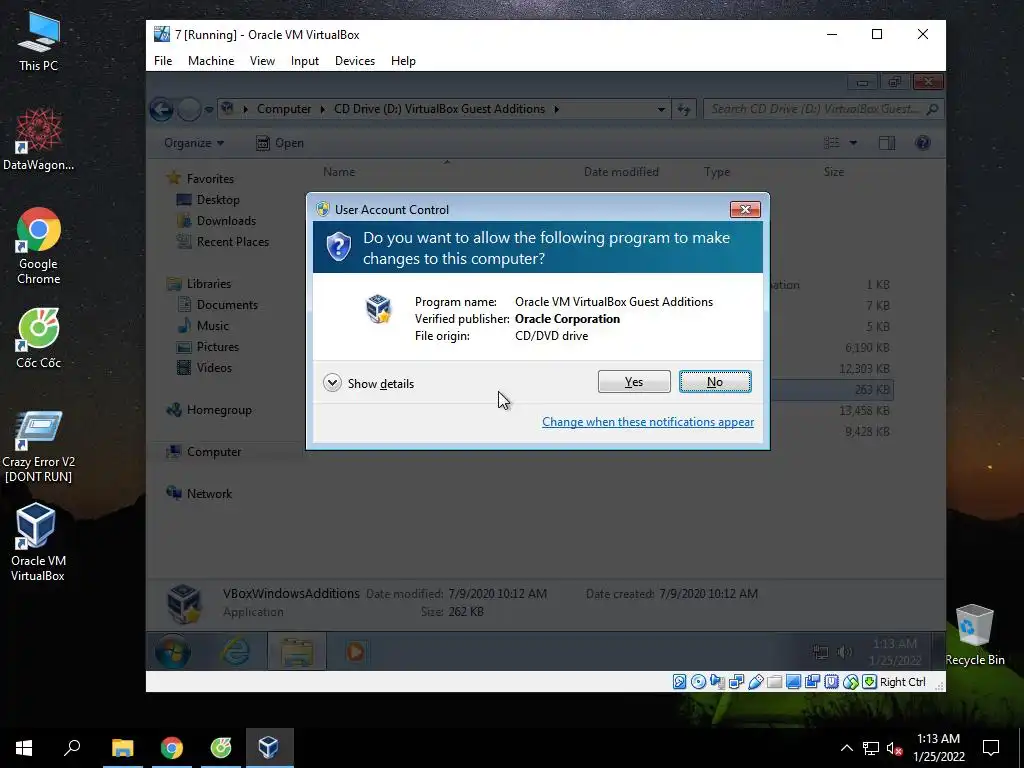Click the Open button in Explorer toolbar
This screenshot has width=1024, height=768.
[280, 143]
